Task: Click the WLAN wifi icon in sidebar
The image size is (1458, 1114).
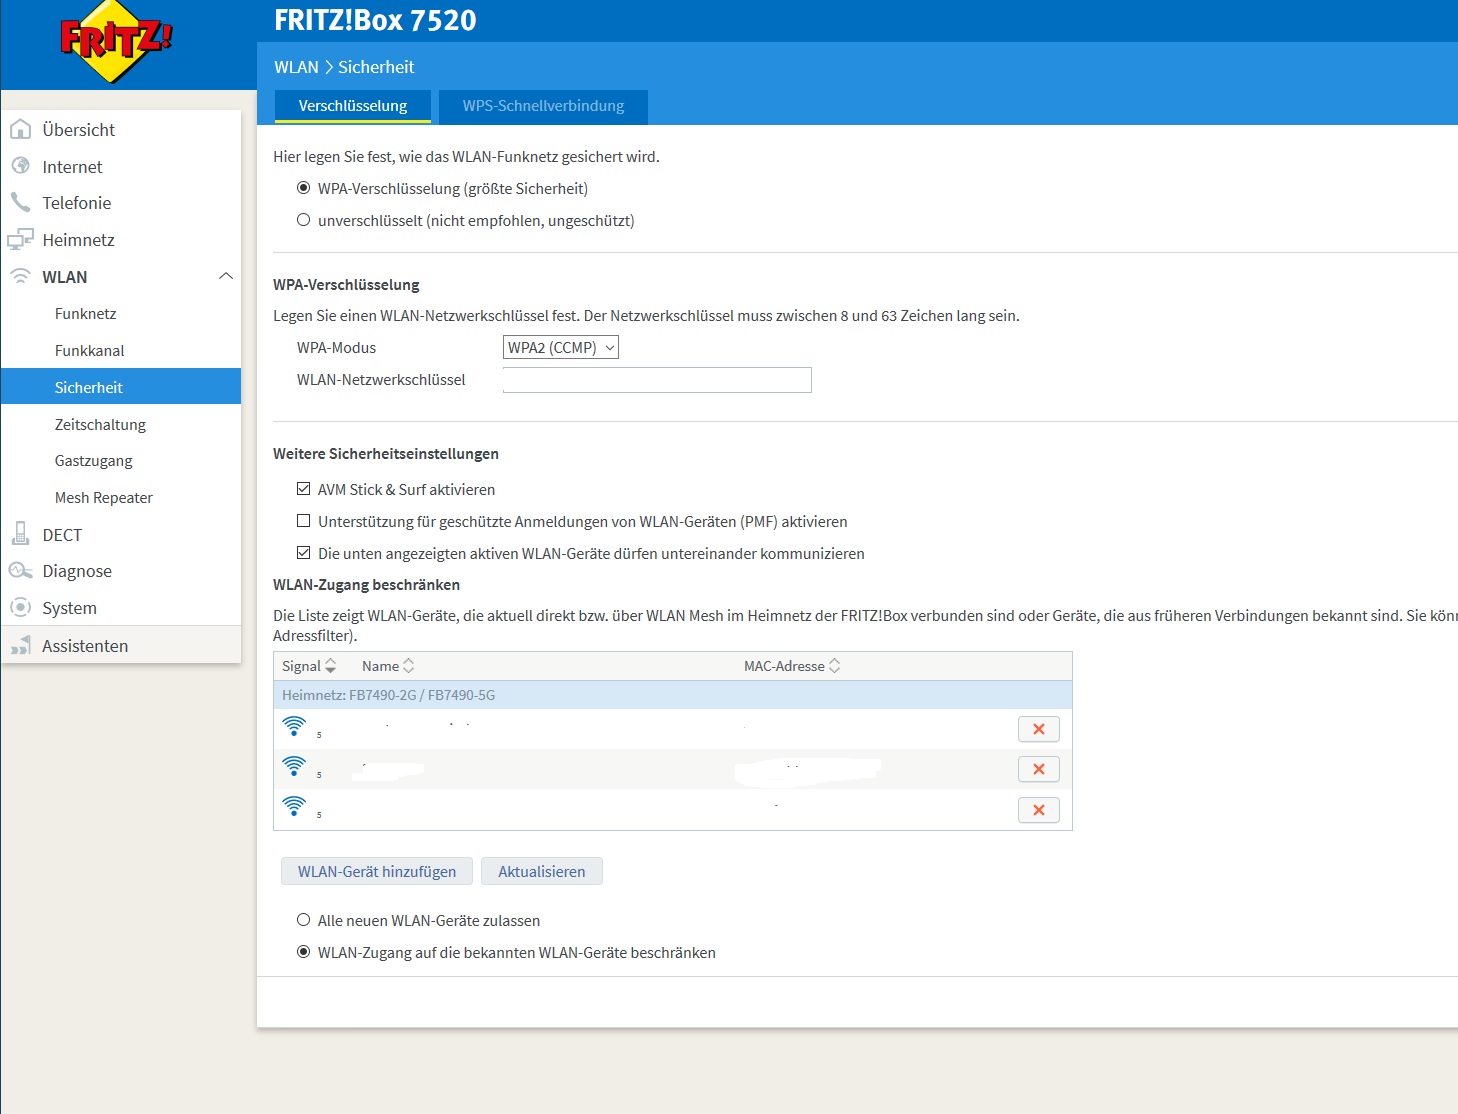Action: tap(20, 276)
